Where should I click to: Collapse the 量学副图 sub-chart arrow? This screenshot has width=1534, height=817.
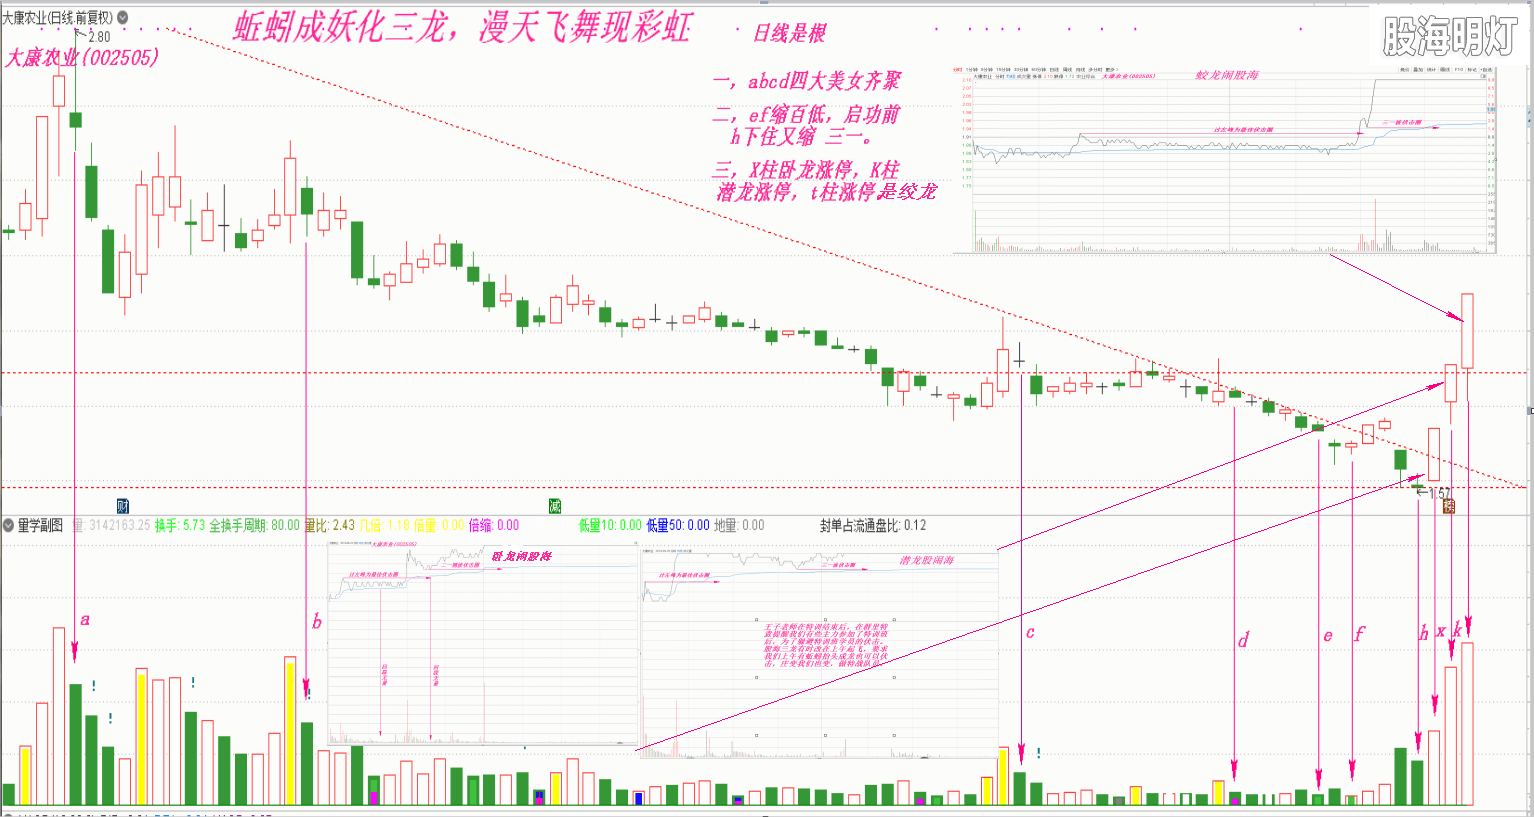point(9,525)
